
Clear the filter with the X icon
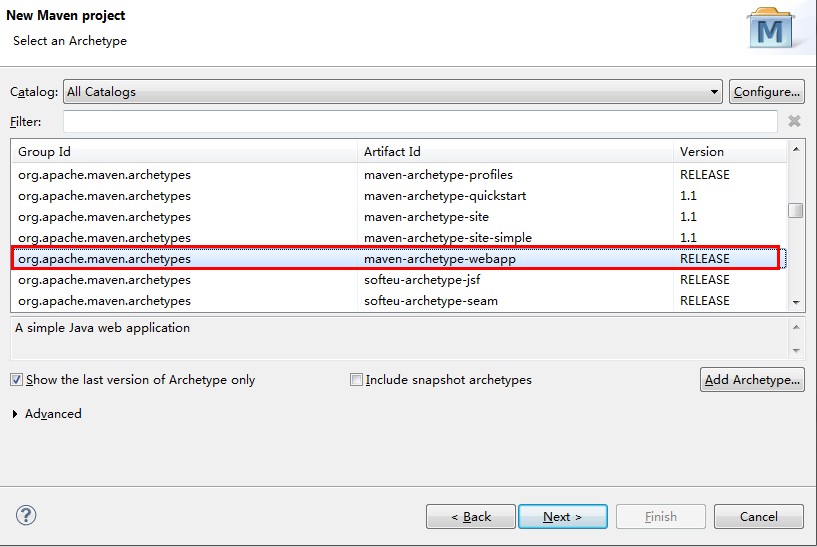click(x=794, y=121)
